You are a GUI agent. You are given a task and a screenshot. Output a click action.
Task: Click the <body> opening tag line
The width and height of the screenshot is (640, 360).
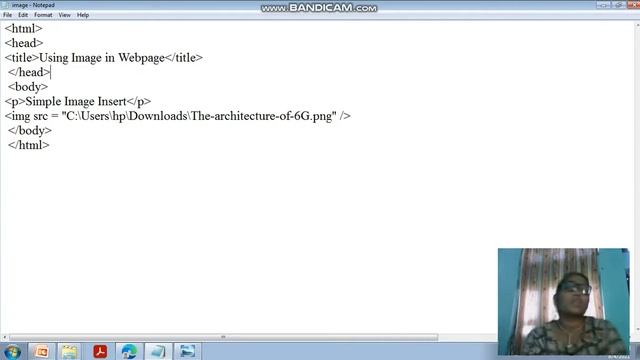[x=28, y=87]
